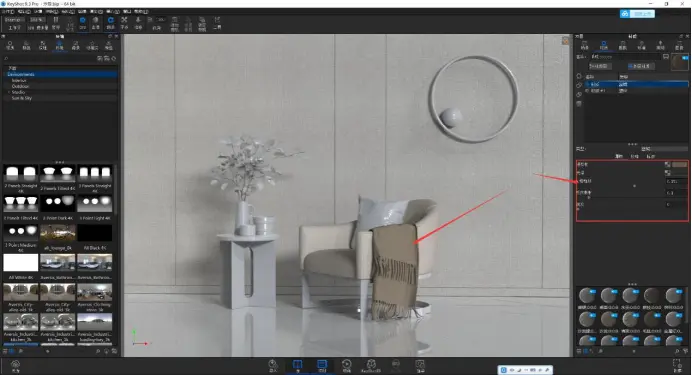Image resolution: width=692 pixels, height=375 pixels.
Task: Click the roughness value field
Action: click(x=676, y=181)
